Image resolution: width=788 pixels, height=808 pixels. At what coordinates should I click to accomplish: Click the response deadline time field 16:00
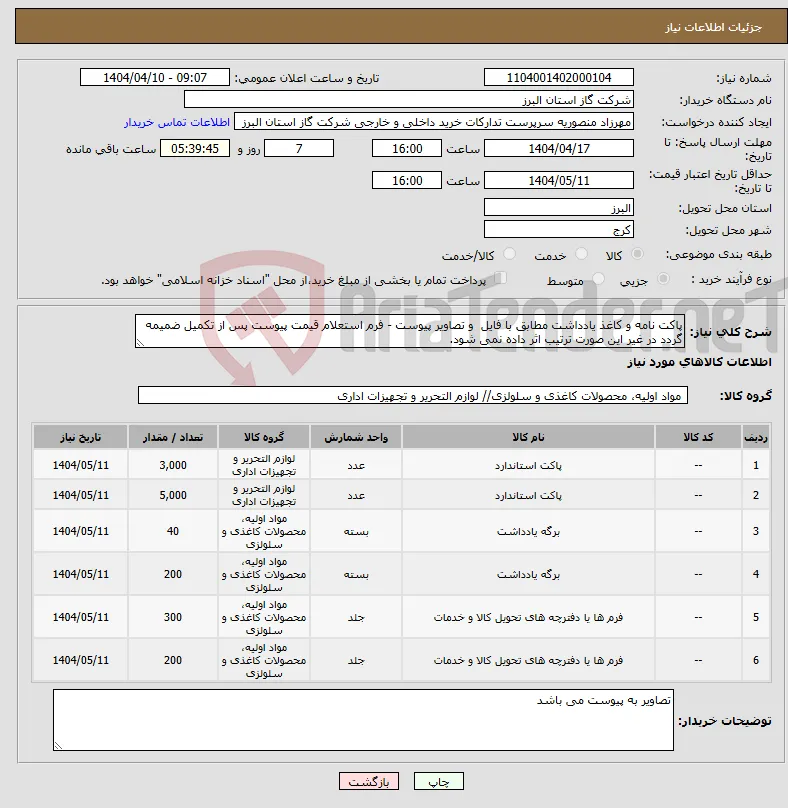pos(407,148)
